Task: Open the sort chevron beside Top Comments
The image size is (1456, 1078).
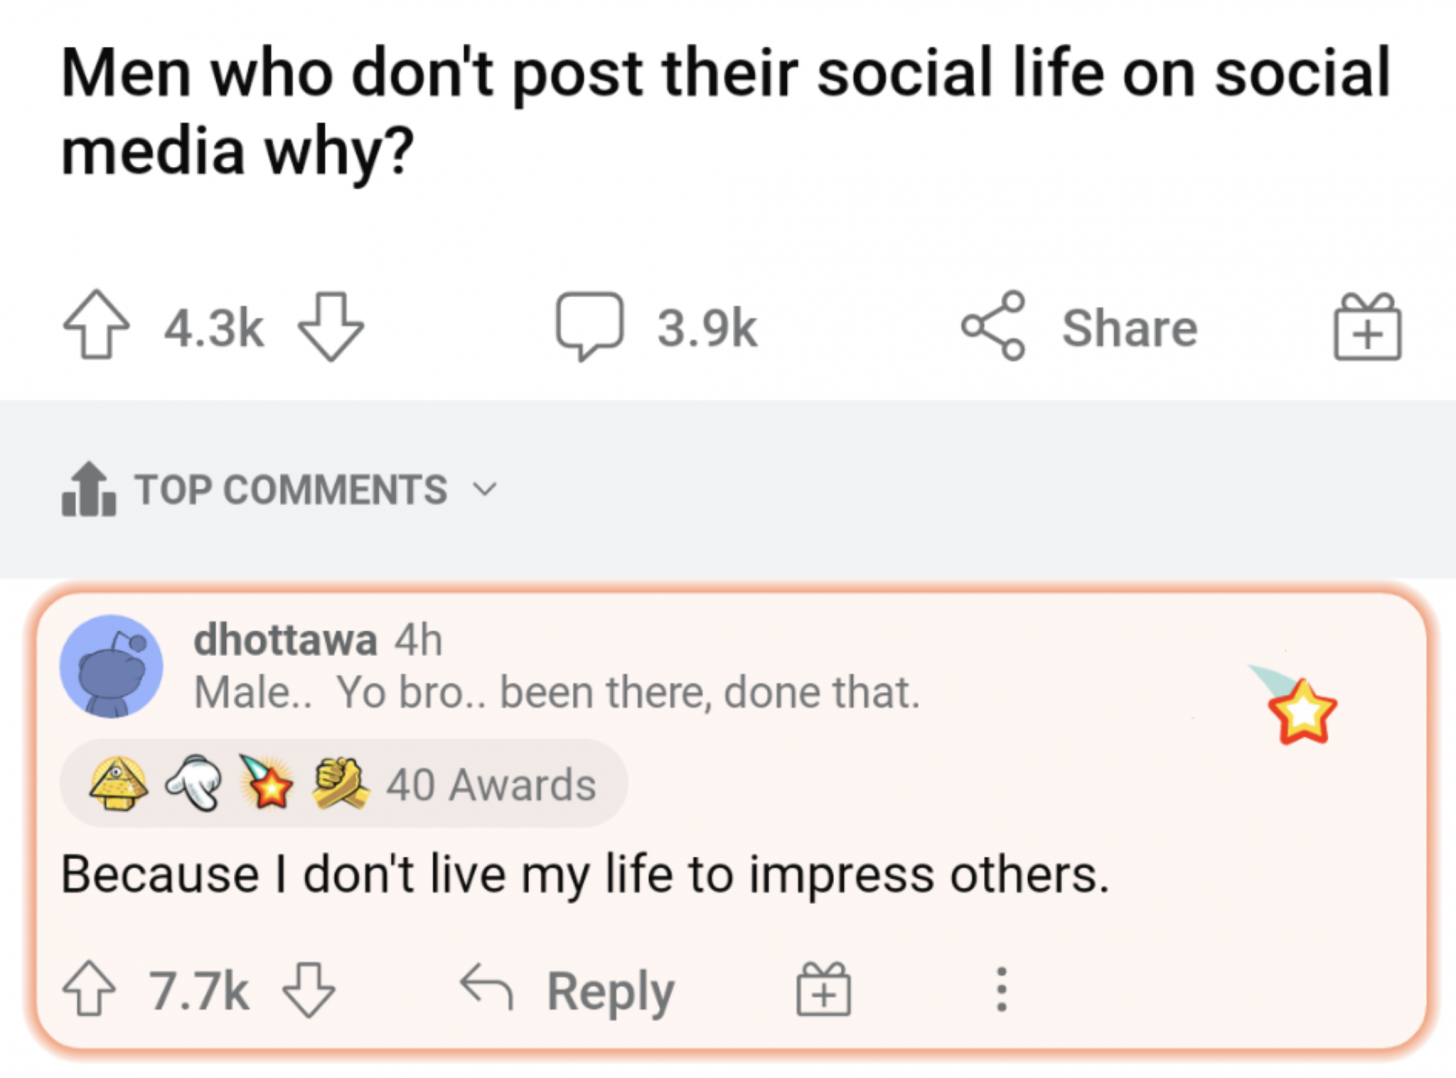Action: point(485,490)
